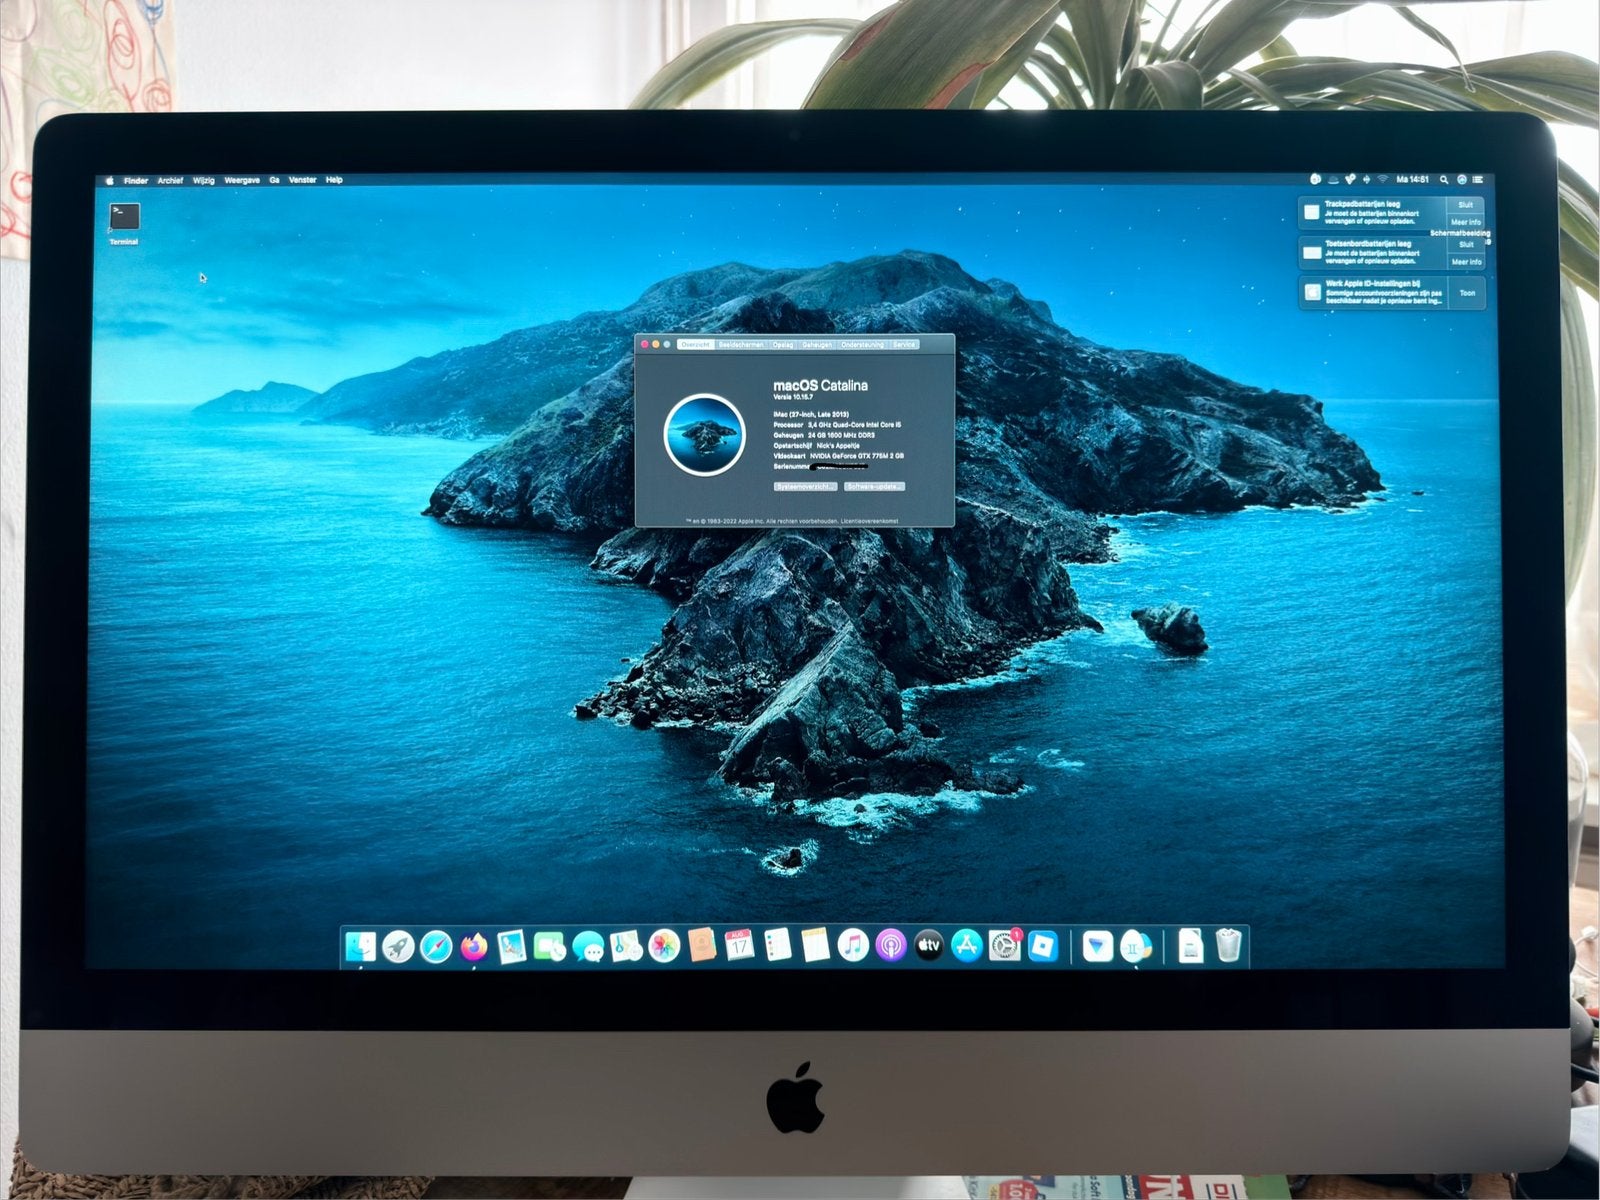Screen dimensions: 1600x1200
Task: Click the Opstartschijf Nick's Appeltje line
Action: point(816,445)
